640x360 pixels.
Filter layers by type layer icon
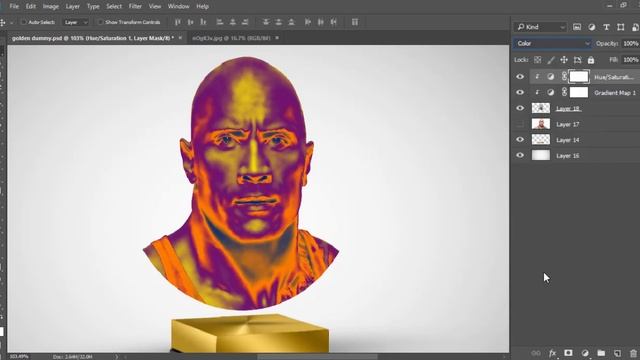coord(606,27)
